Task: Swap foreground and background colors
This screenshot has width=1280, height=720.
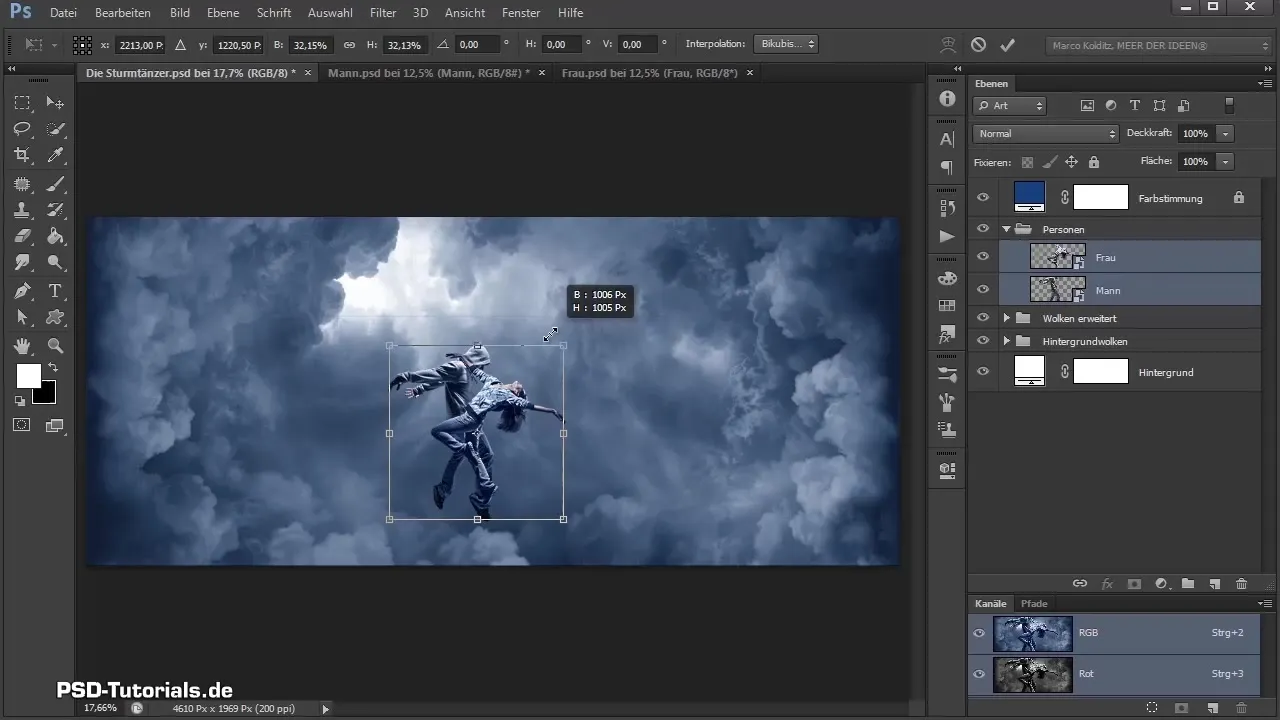Action: point(52,368)
